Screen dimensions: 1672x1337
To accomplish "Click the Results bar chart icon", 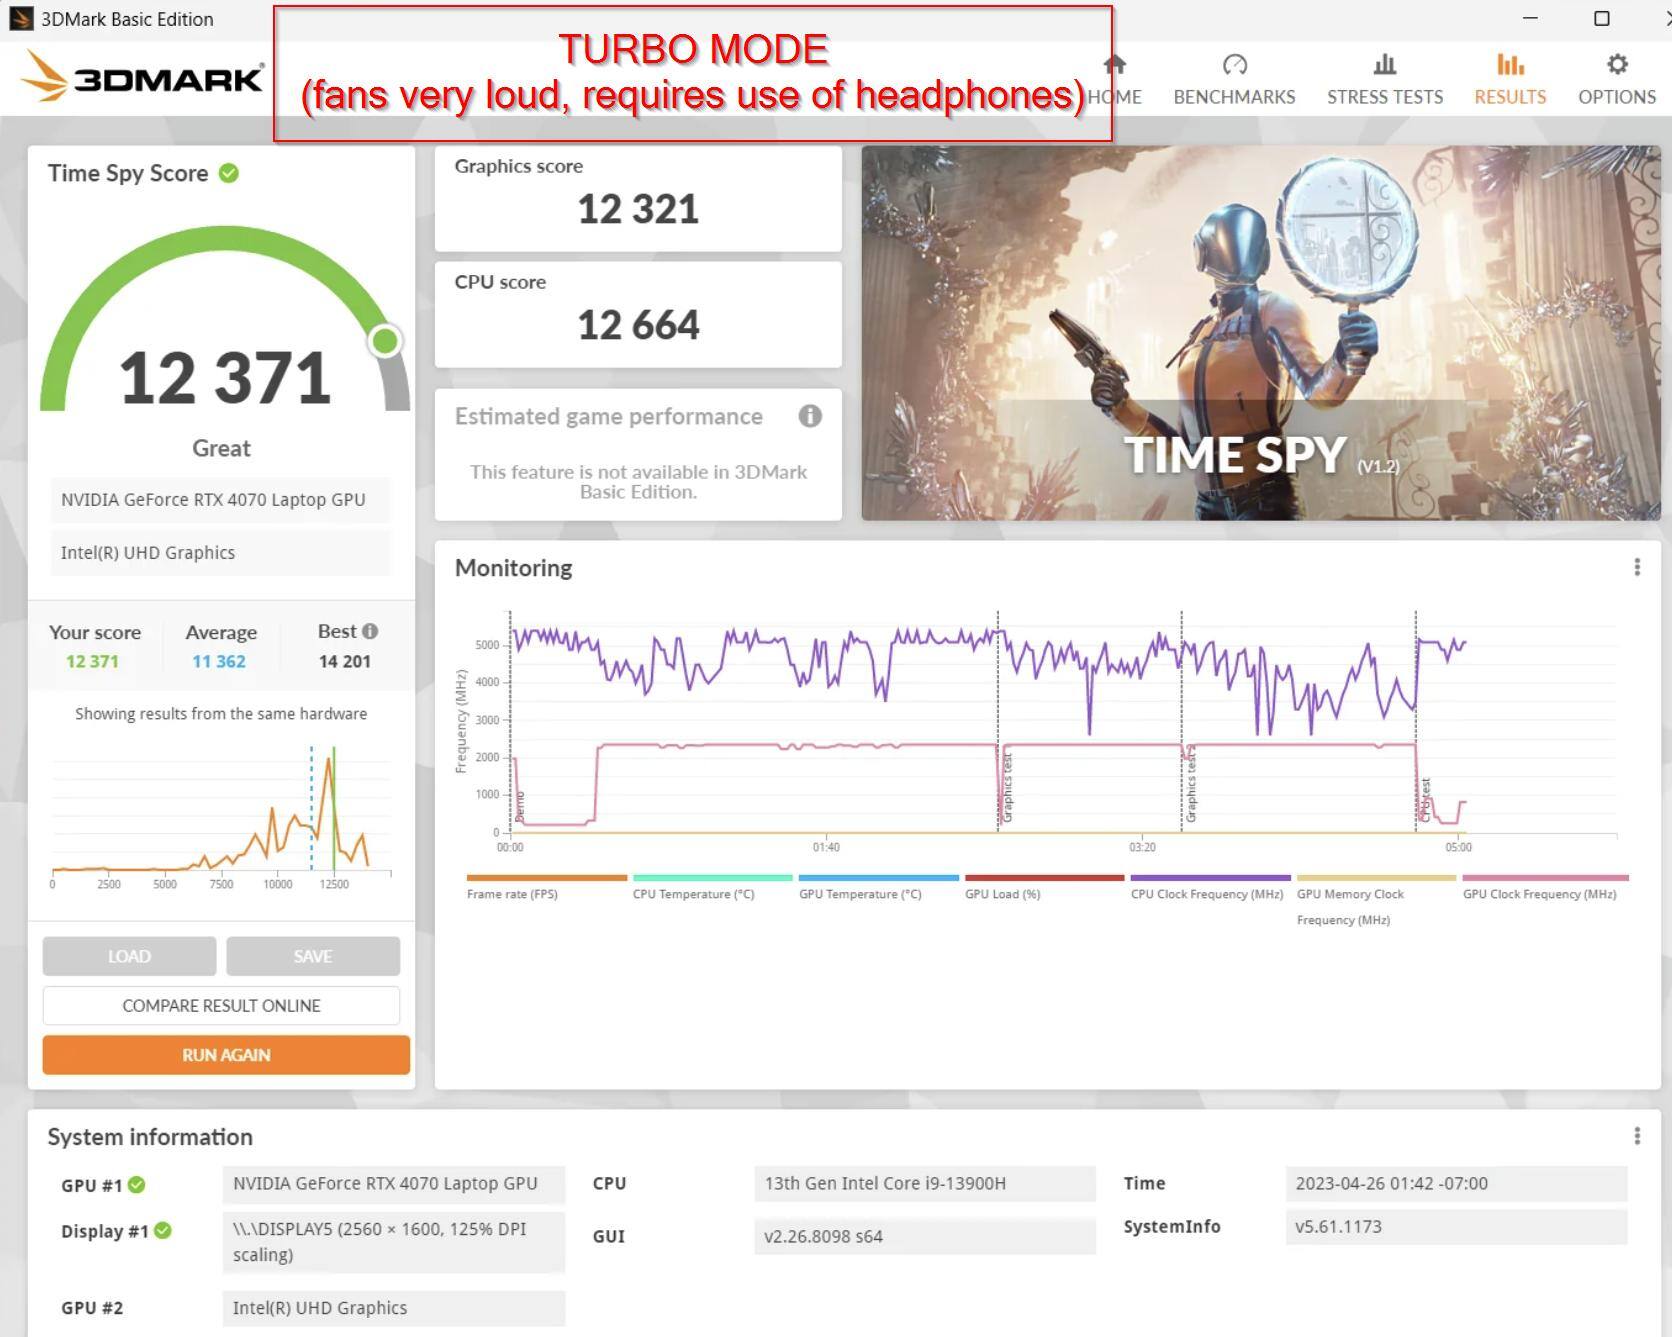I will (1509, 66).
